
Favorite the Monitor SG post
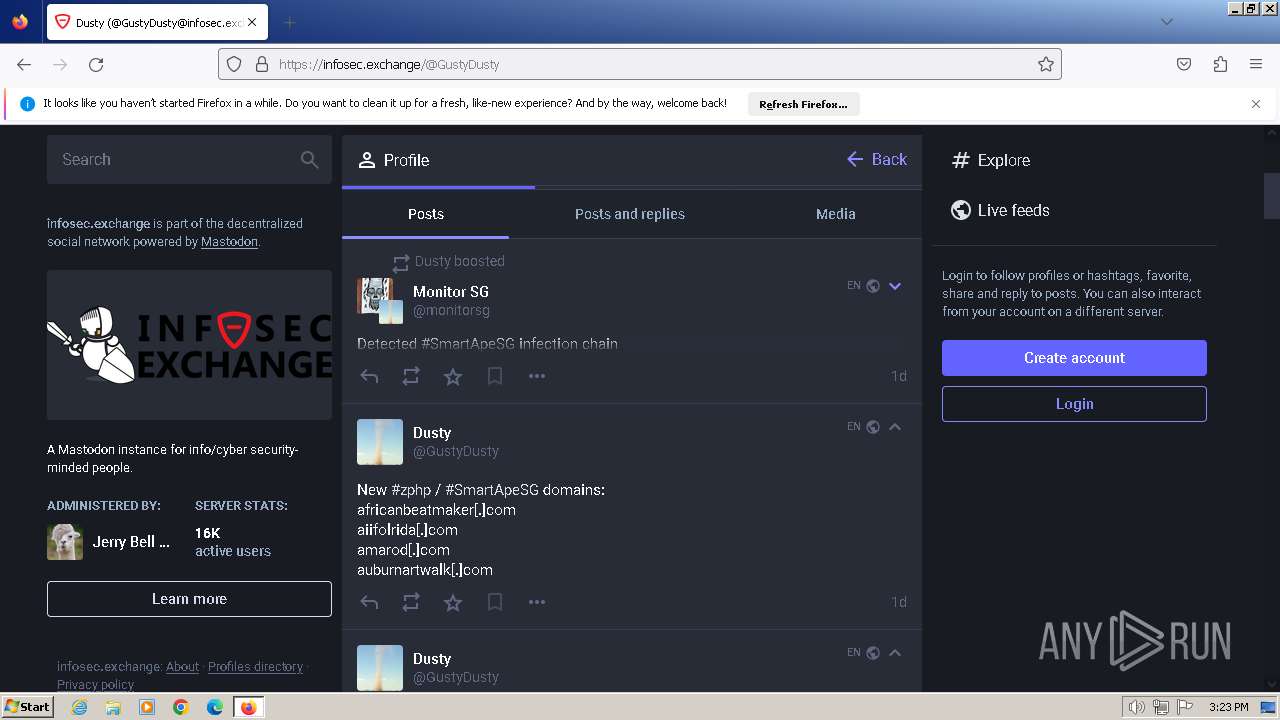tap(453, 377)
